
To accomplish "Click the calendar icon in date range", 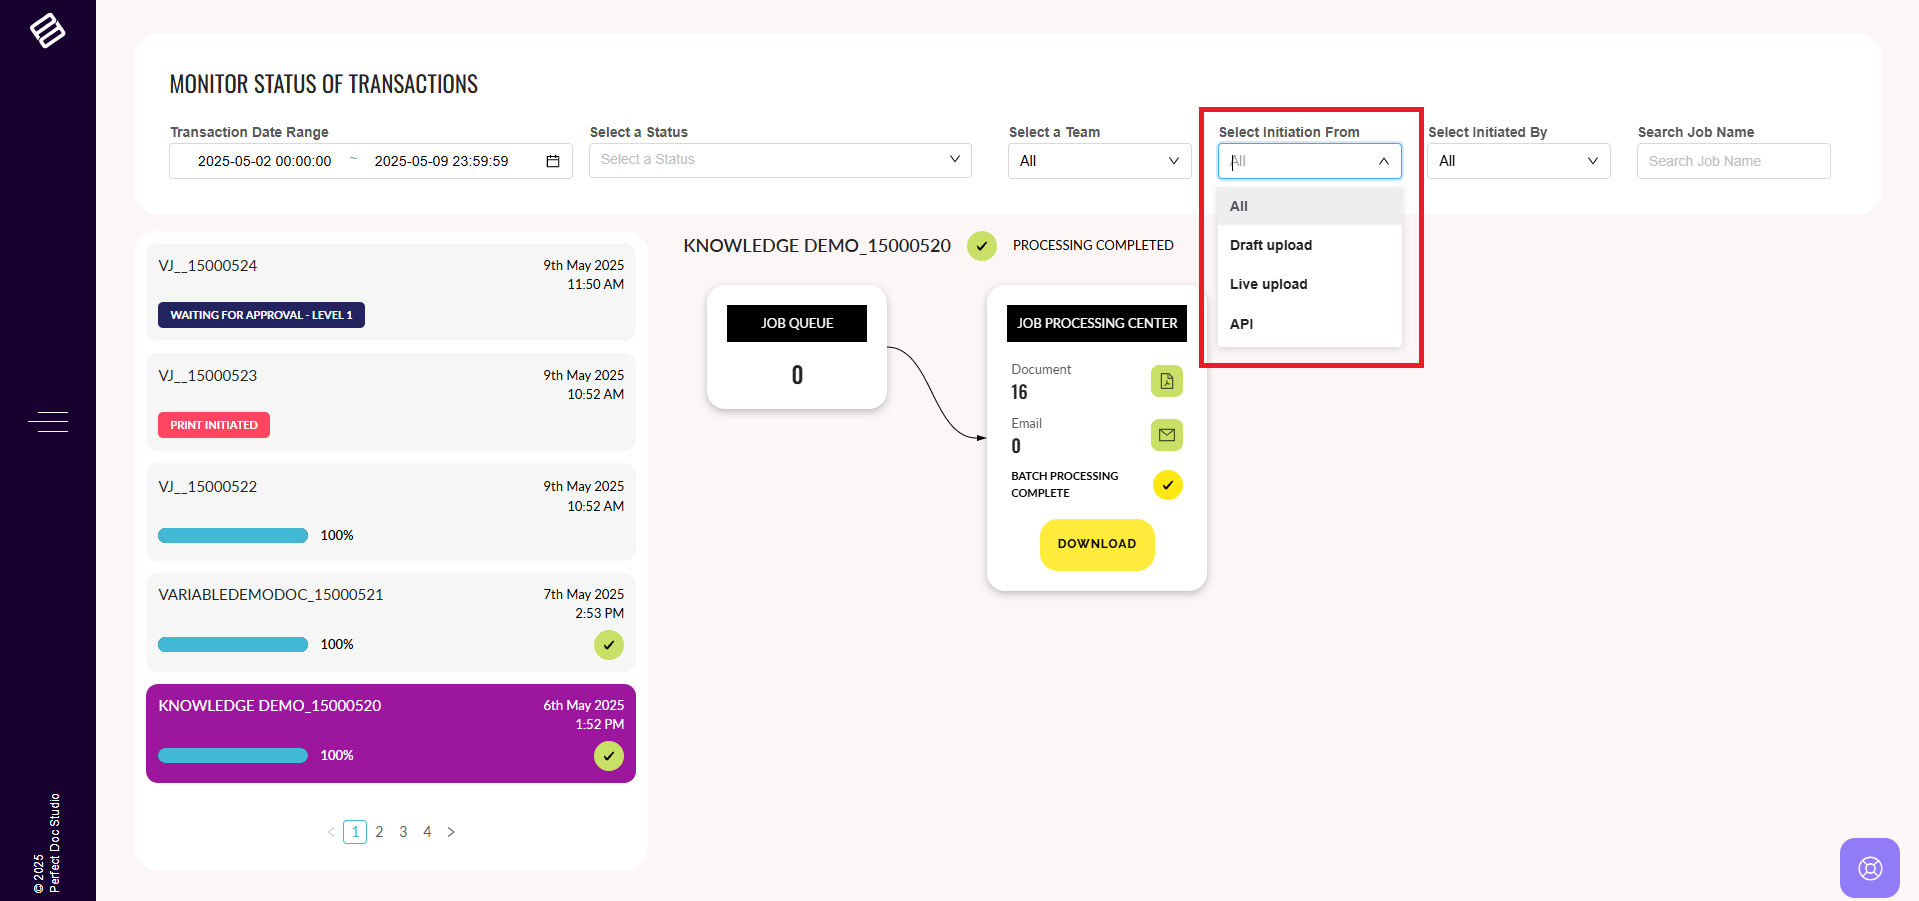I will coord(553,161).
